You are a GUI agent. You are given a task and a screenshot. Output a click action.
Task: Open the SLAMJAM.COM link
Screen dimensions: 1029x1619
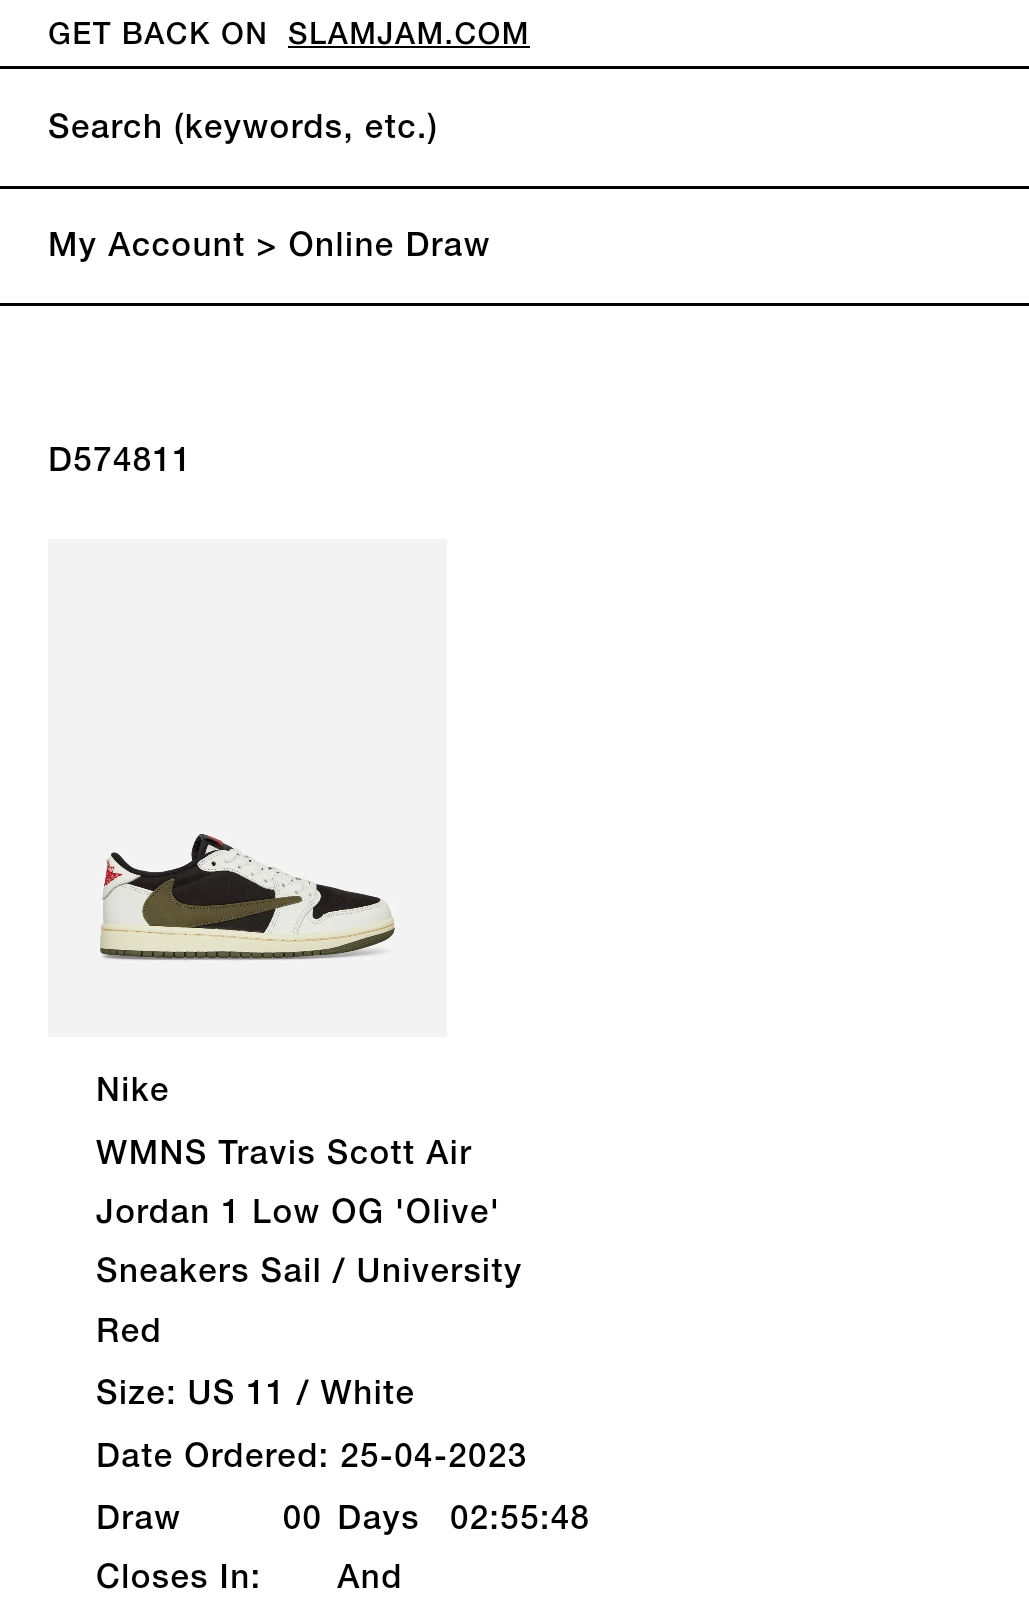click(x=408, y=33)
